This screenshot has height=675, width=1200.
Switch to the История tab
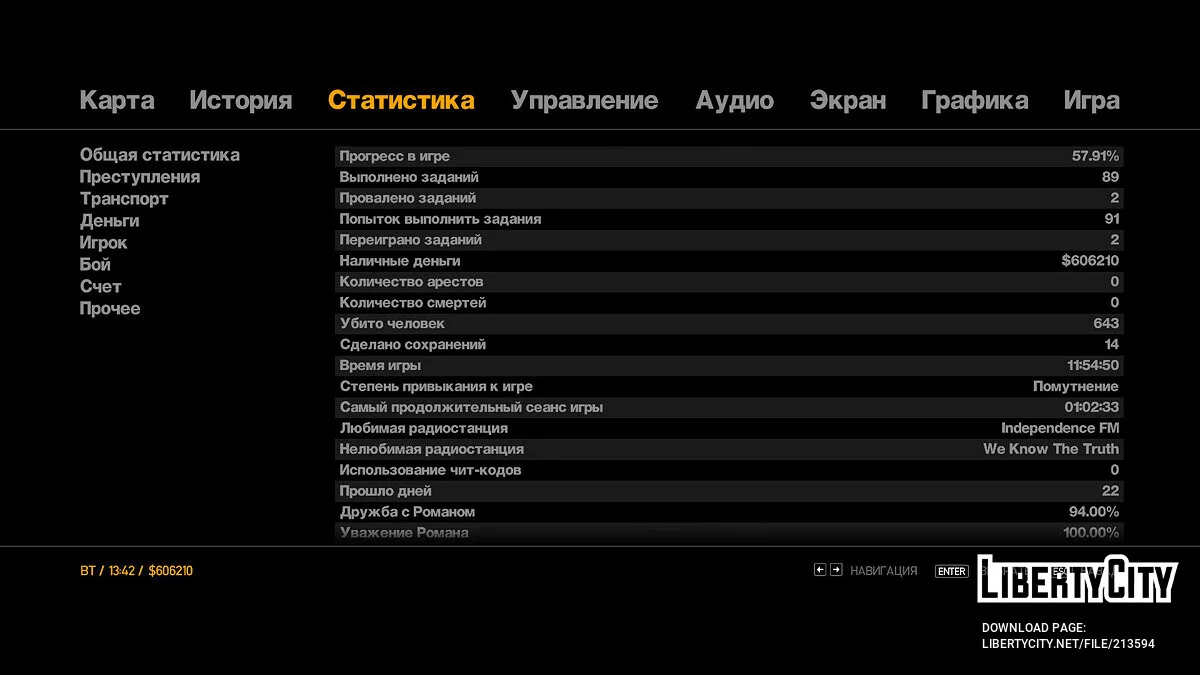pos(240,101)
